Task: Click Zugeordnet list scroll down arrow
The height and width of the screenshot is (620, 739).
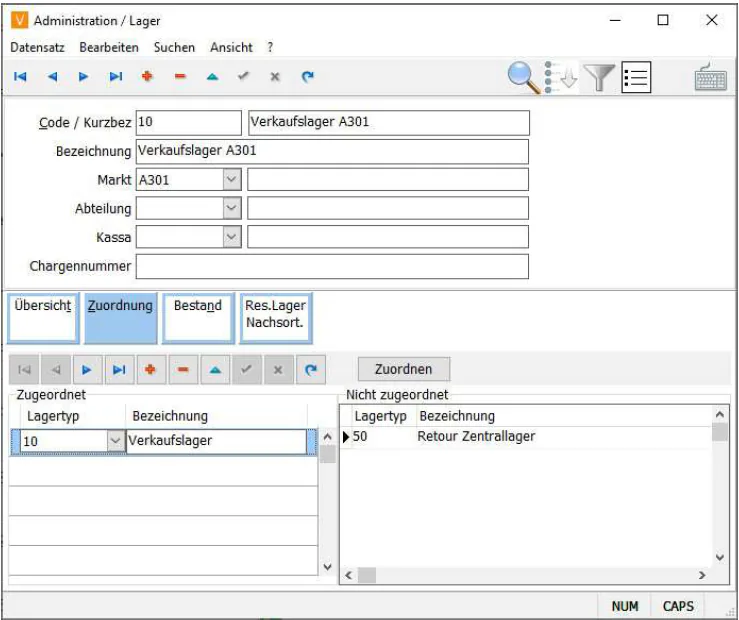Action: pos(328,567)
